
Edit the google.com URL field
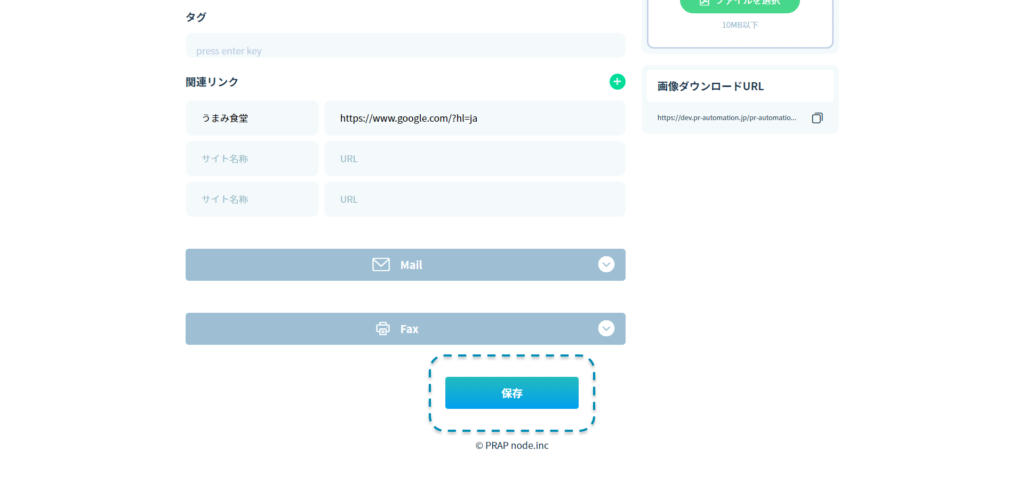tap(474, 118)
